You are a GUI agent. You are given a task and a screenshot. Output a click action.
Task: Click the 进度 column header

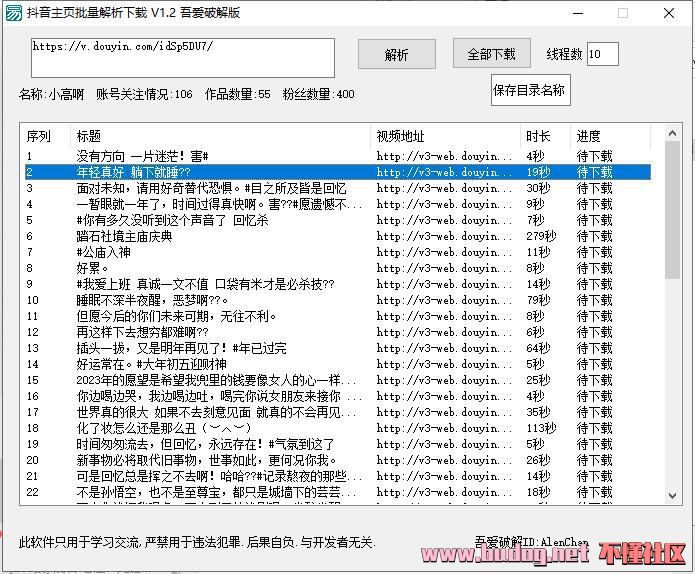tap(610, 136)
